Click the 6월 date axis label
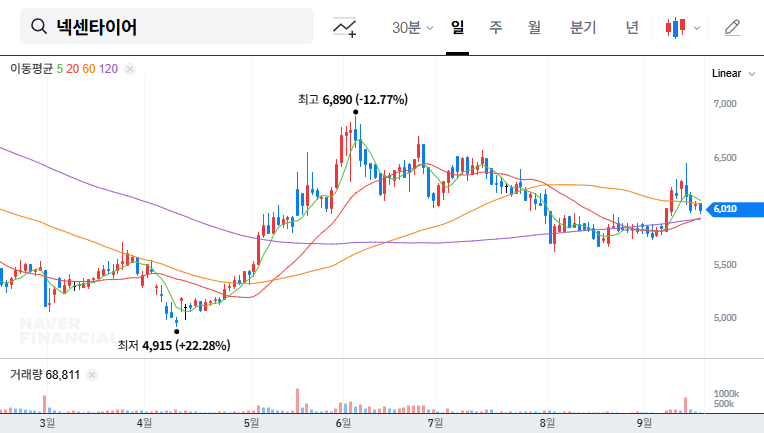This screenshot has height=433, width=764. (343, 423)
